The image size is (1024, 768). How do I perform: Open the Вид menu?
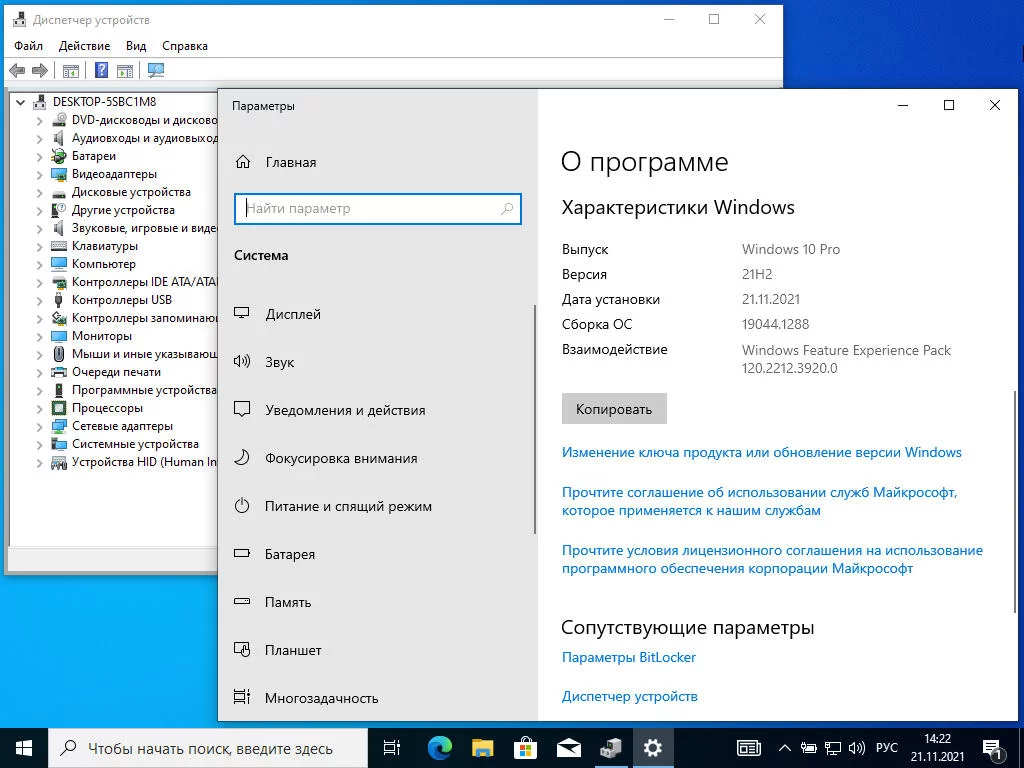[136, 46]
